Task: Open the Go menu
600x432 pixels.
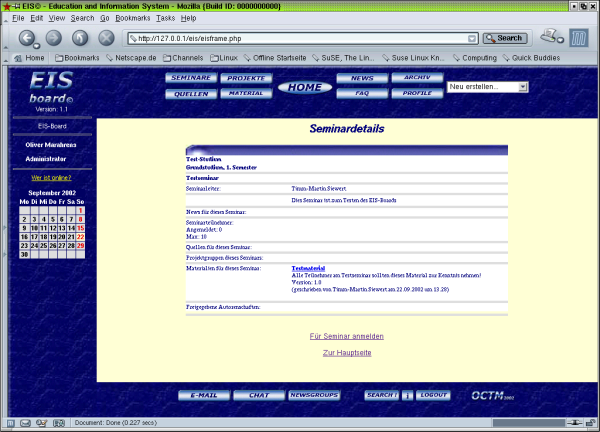Action: pos(105,18)
